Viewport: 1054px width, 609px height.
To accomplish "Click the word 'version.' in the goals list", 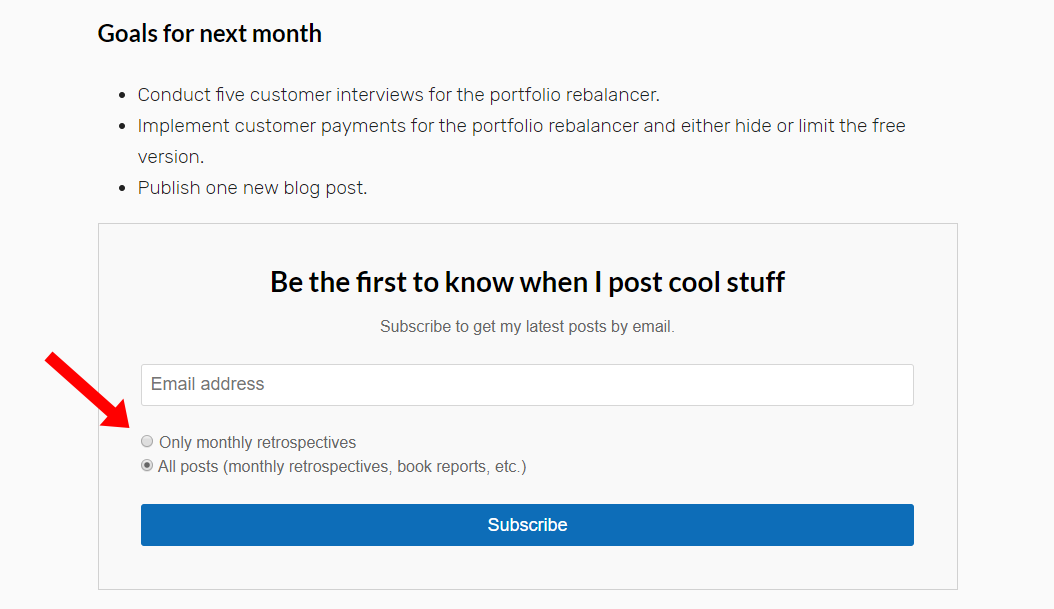I will [171, 157].
